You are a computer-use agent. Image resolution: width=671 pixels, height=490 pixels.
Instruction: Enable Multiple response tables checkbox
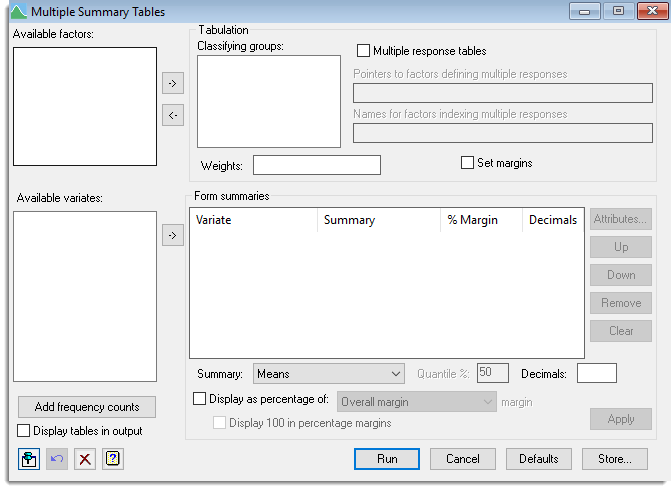(x=363, y=50)
